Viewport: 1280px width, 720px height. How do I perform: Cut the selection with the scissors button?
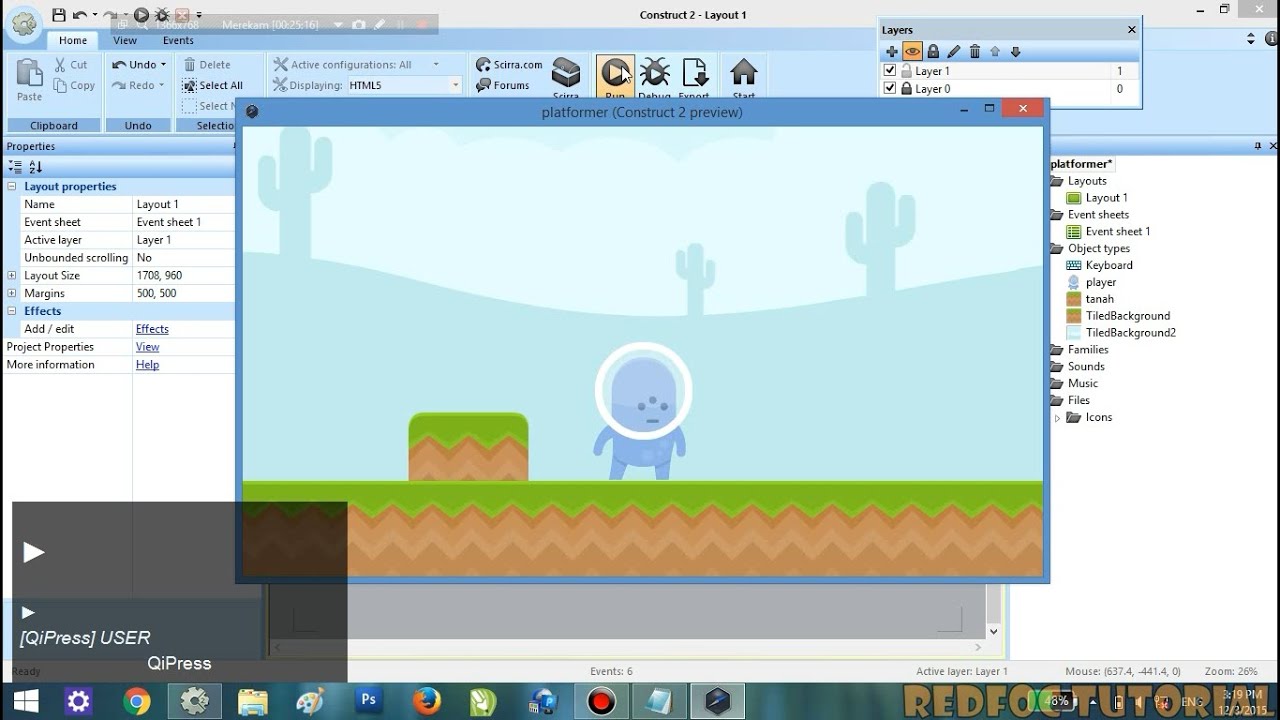(71, 65)
